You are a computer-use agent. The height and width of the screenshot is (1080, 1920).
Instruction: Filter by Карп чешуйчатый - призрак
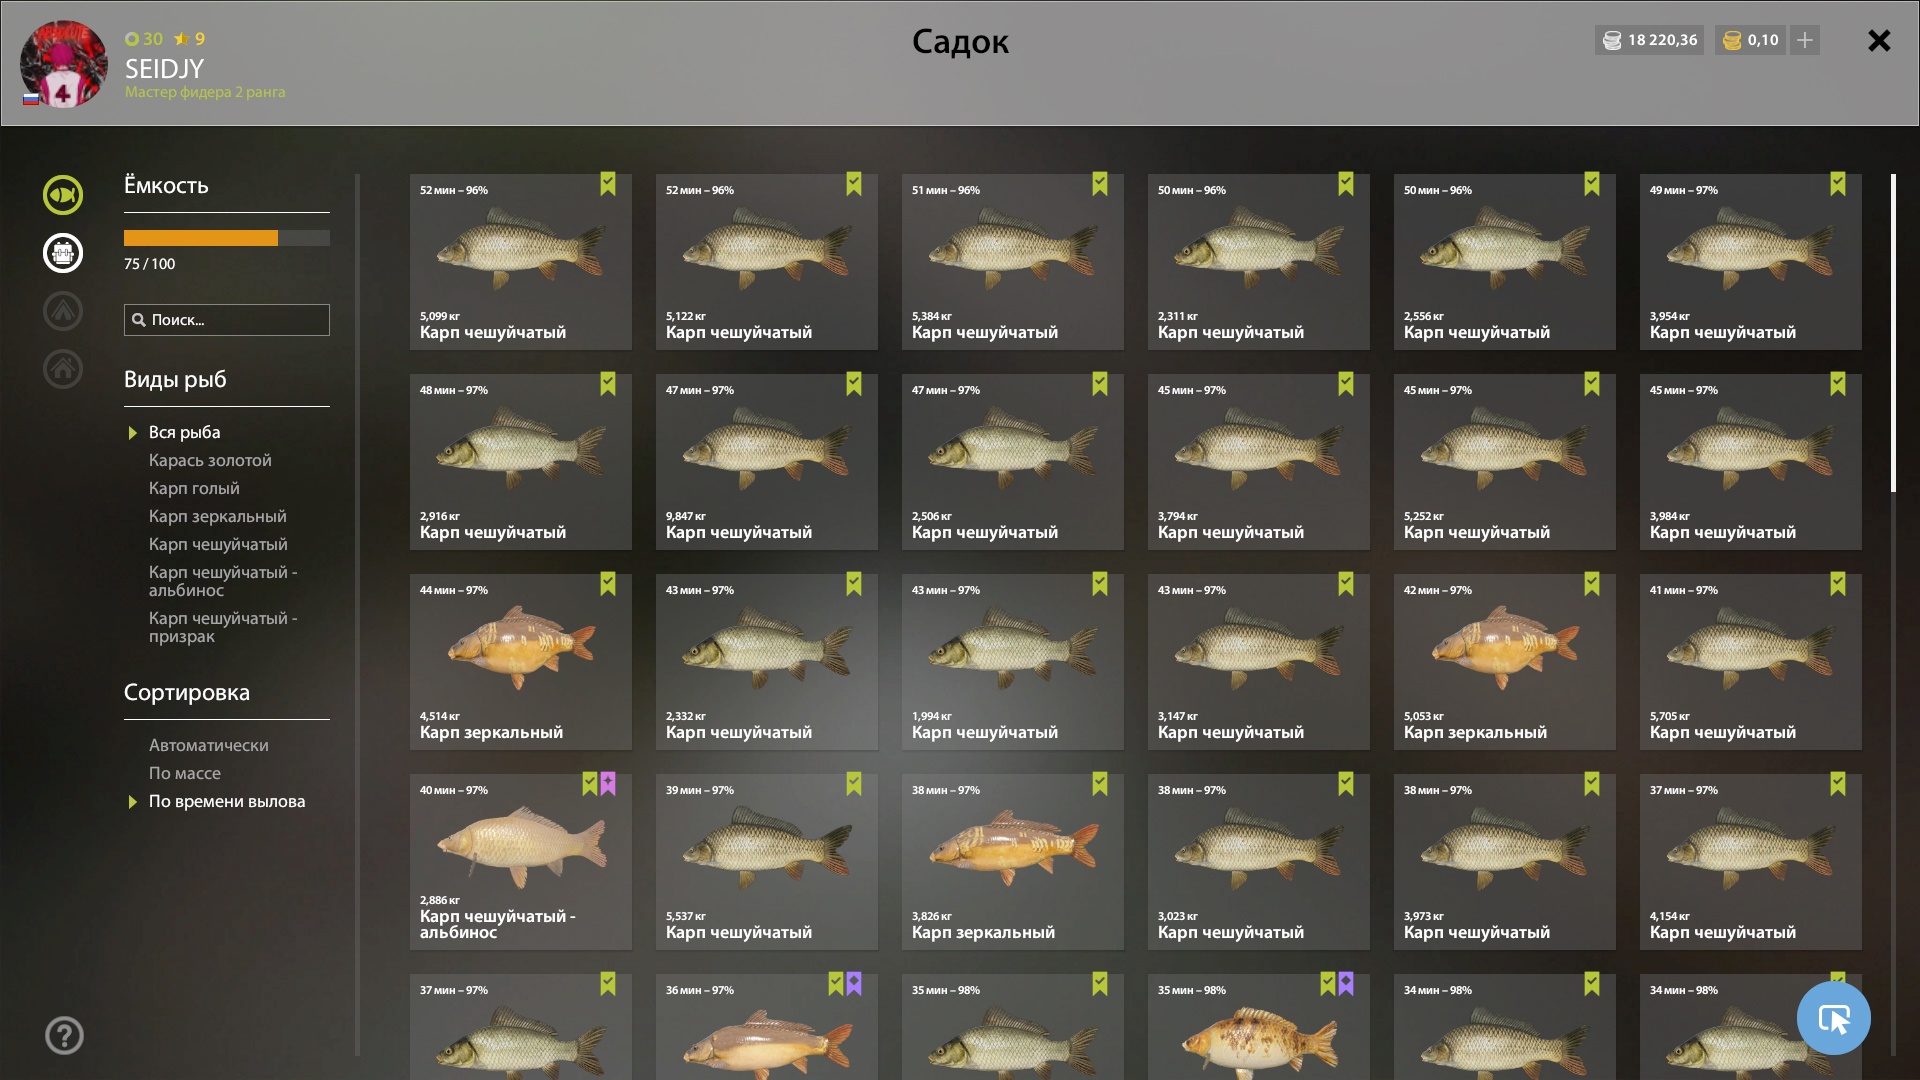click(223, 627)
